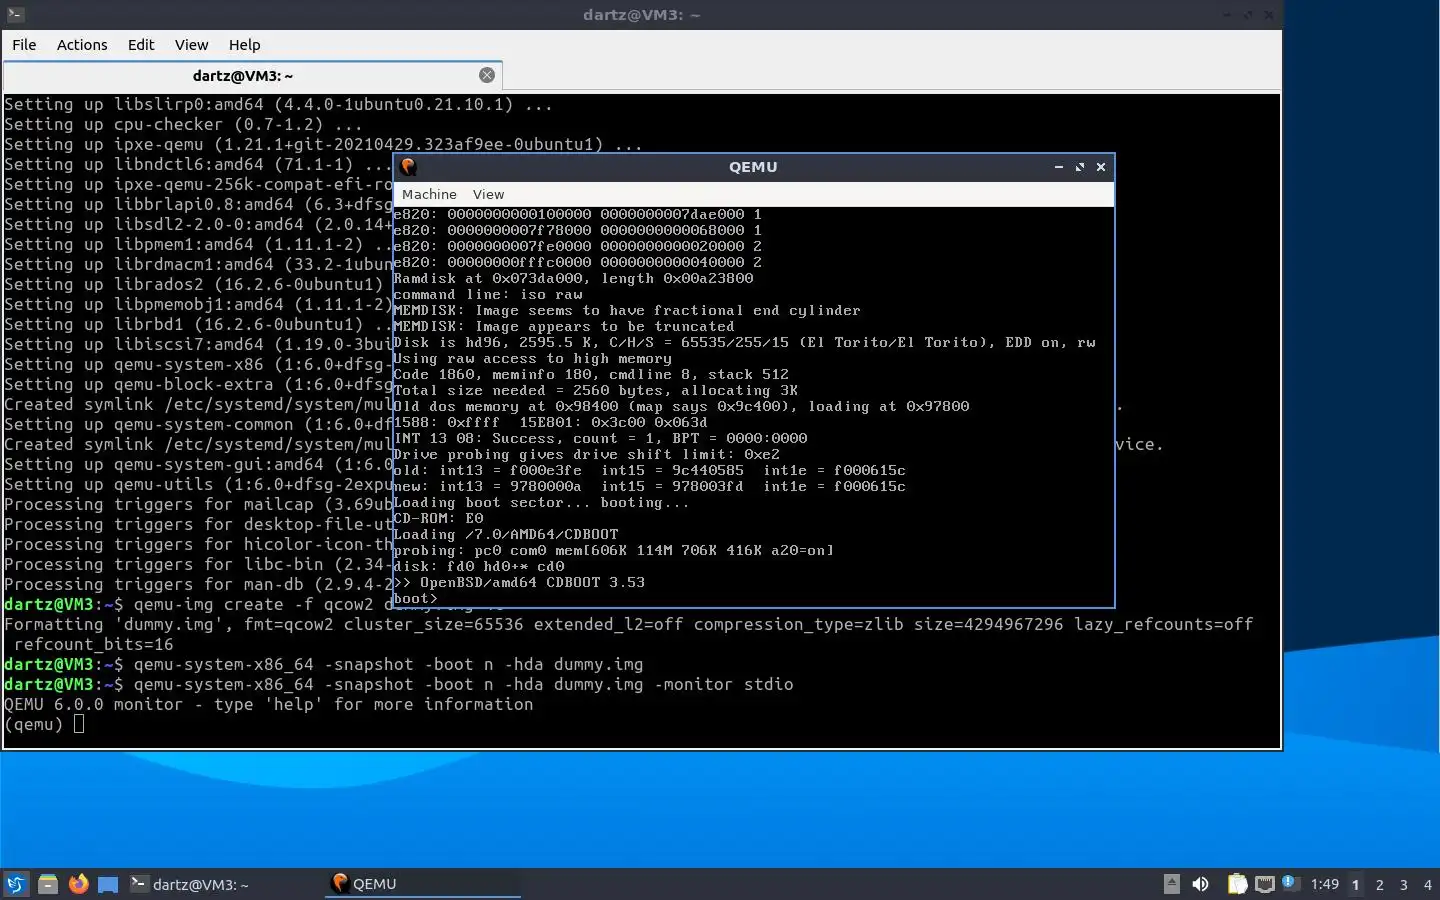The image size is (1440, 900).
Task: Open the terminal Edit menu
Action: (141, 45)
